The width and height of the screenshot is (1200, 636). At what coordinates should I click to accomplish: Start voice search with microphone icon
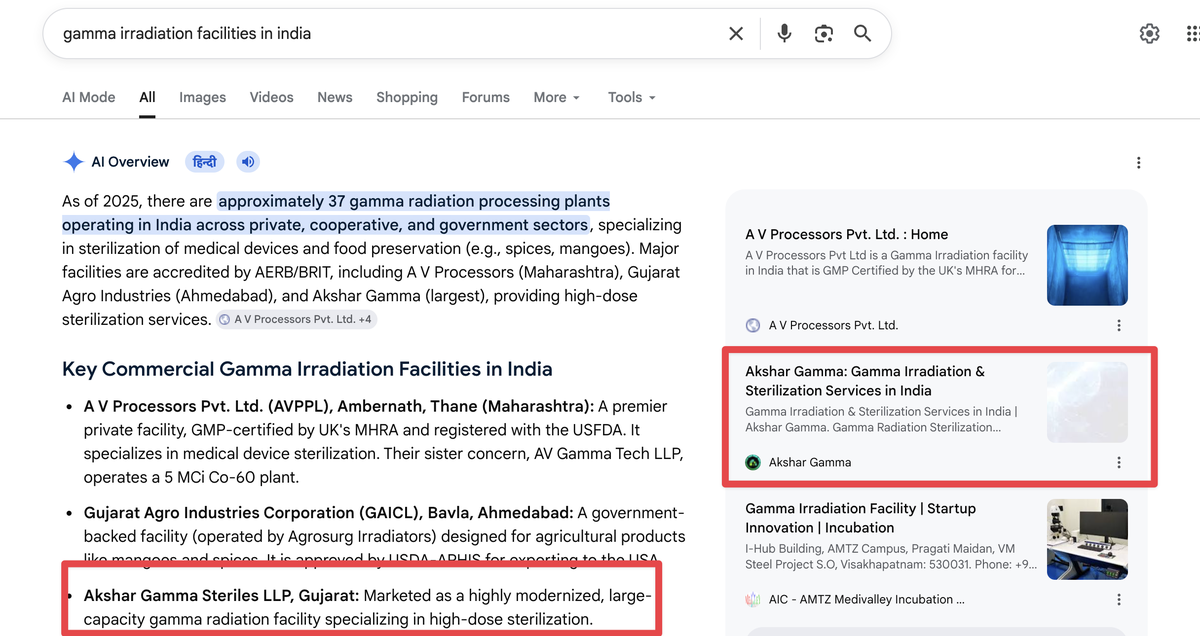(x=784, y=34)
